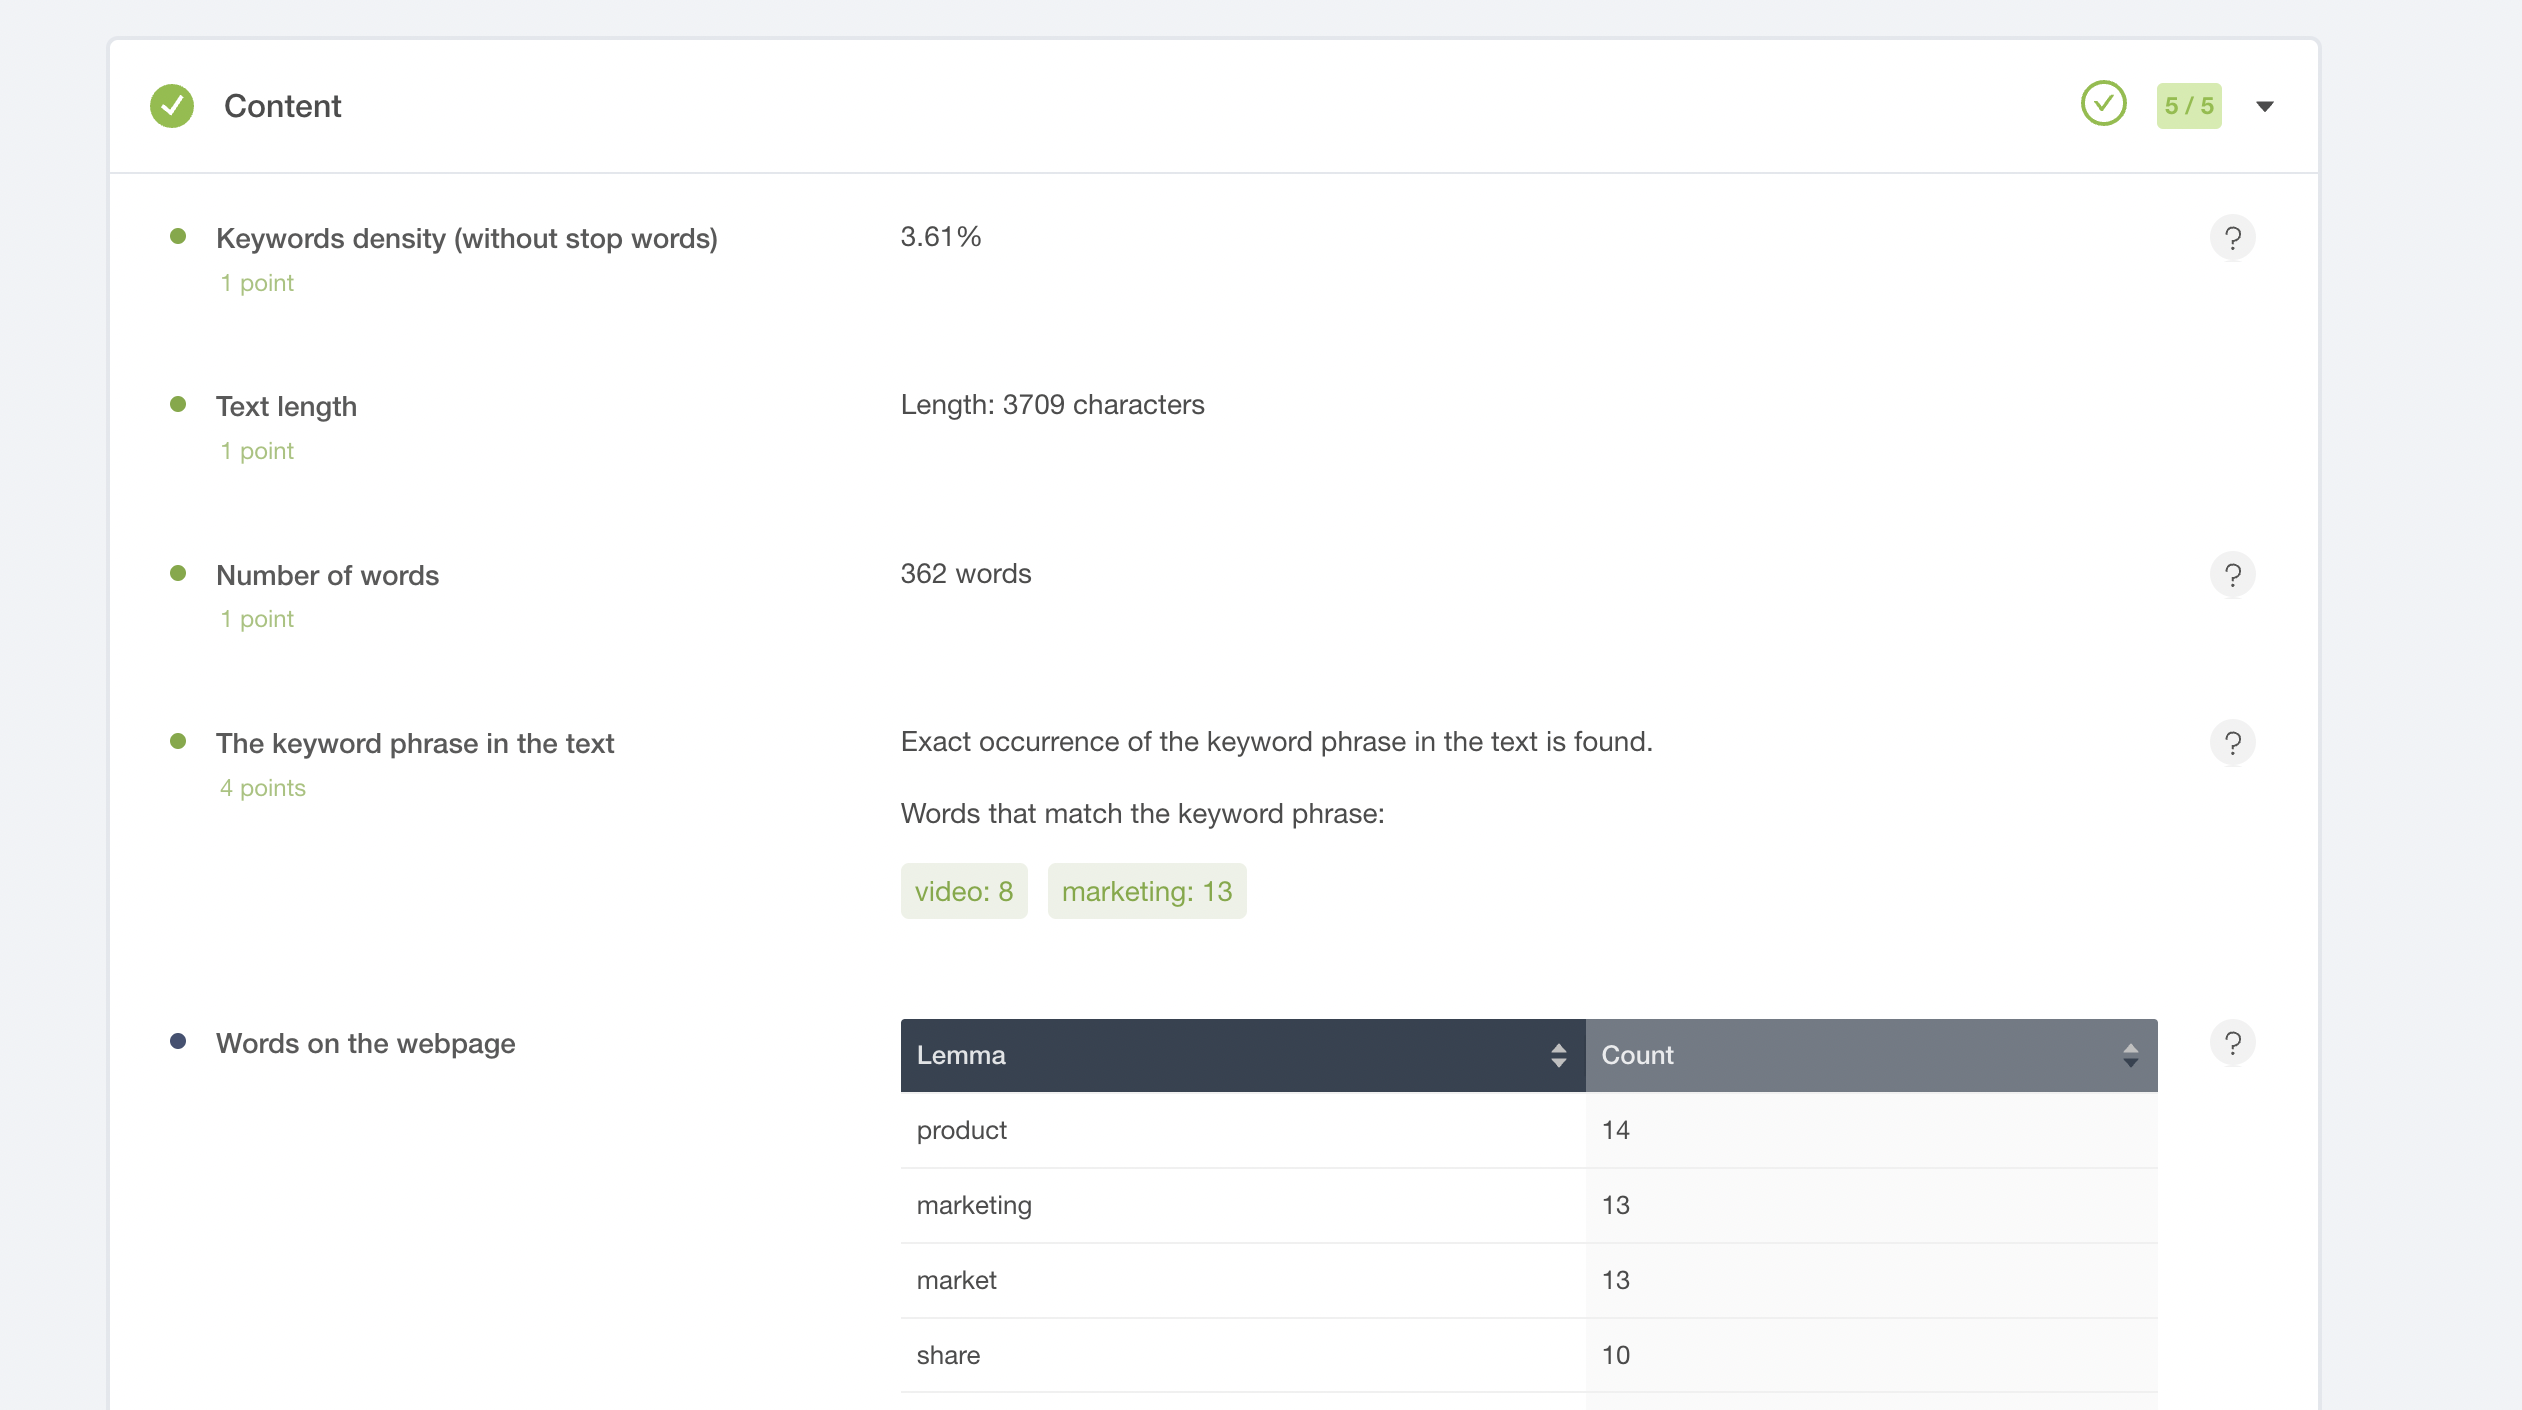2522x1410 pixels.
Task: Click the 'marketing: 13' keyword tag
Action: point(1147,891)
